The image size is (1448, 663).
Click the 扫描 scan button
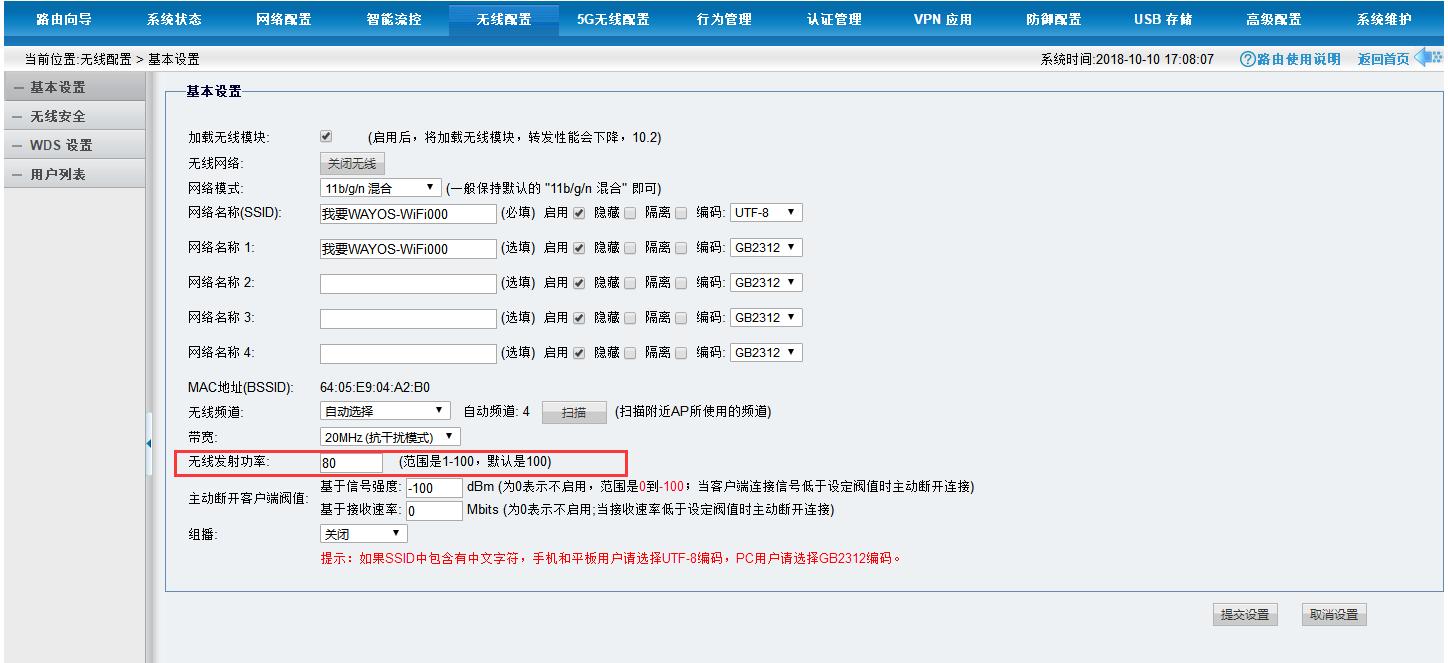[573, 410]
